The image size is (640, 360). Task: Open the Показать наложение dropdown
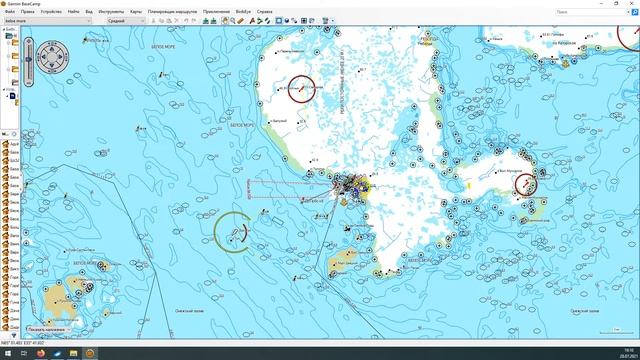pyautogui.click(x=49, y=329)
